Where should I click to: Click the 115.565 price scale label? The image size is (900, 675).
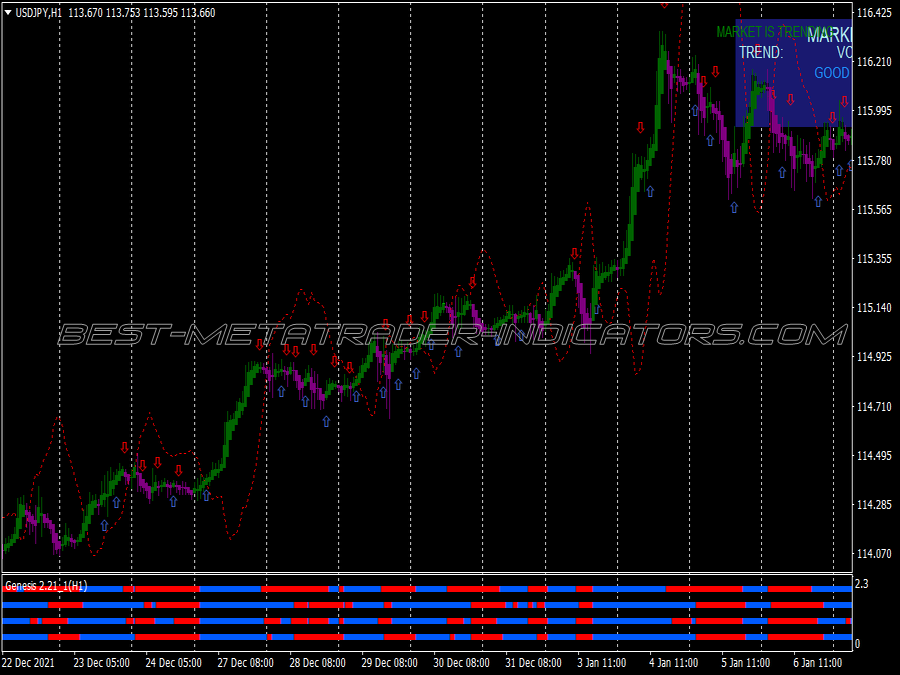click(874, 210)
